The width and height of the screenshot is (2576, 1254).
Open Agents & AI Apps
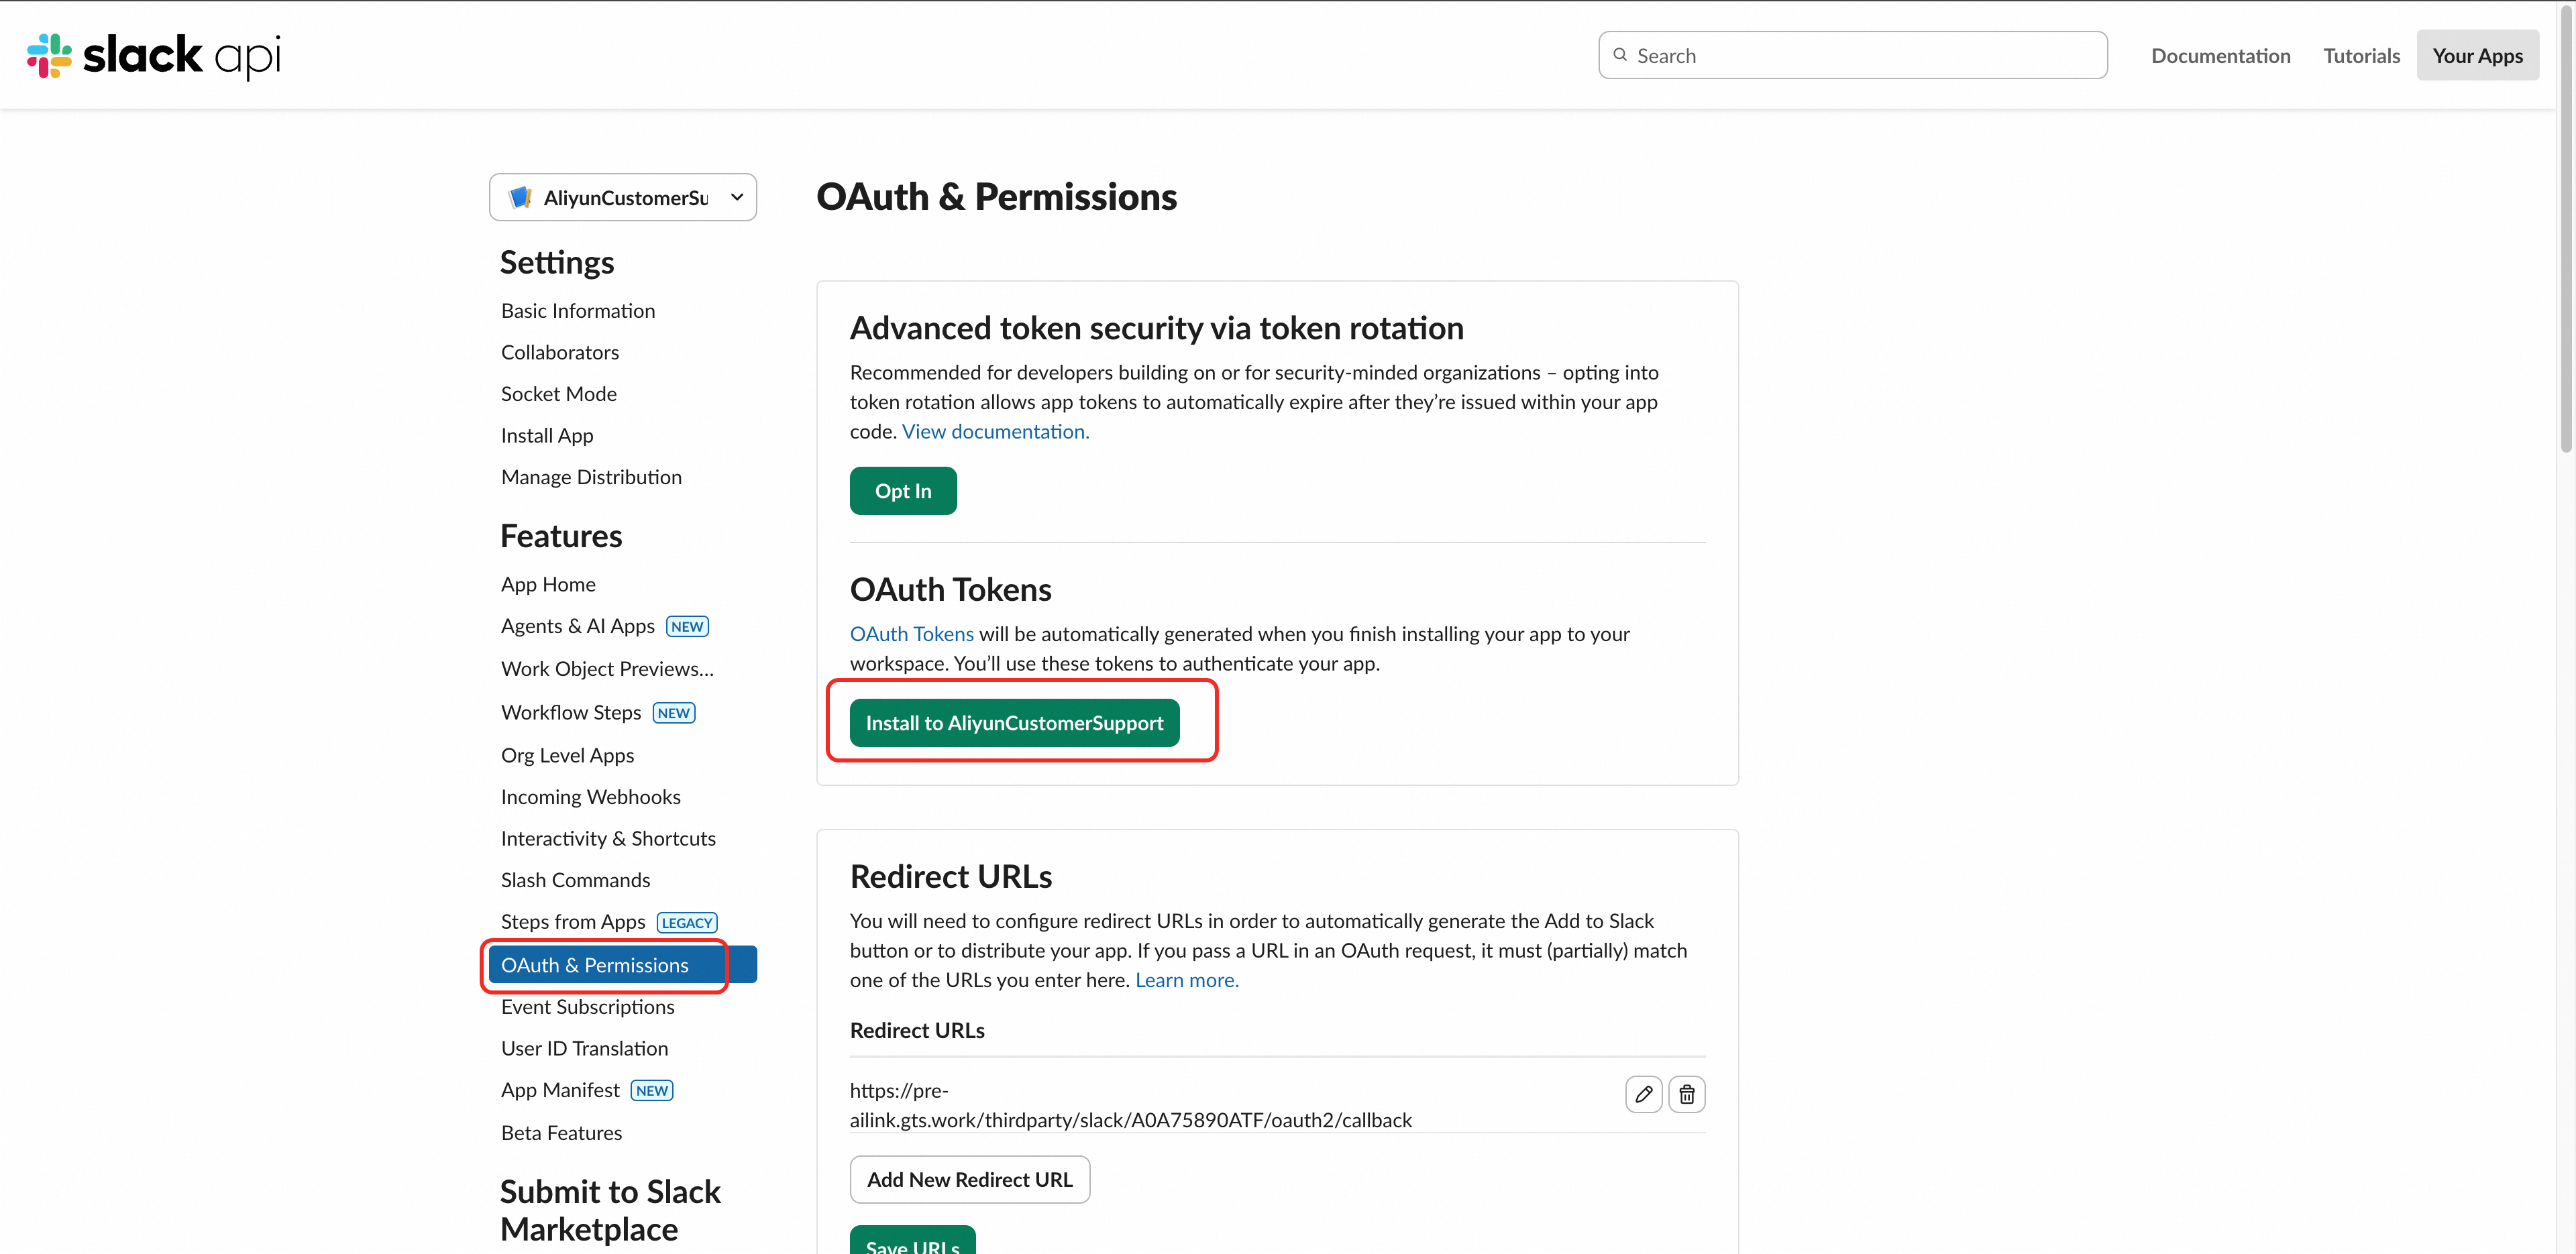pyautogui.click(x=578, y=626)
